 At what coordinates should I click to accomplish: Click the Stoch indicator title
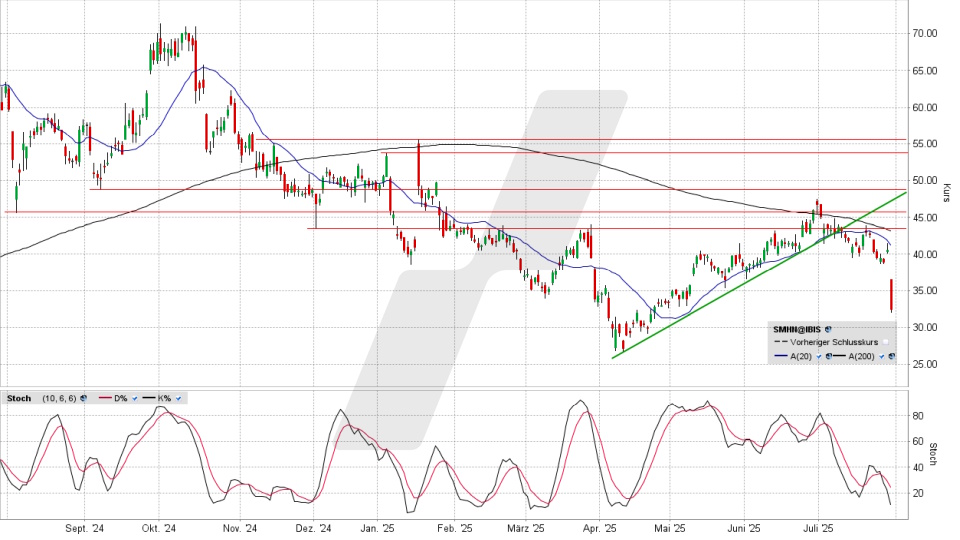pos(19,398)
